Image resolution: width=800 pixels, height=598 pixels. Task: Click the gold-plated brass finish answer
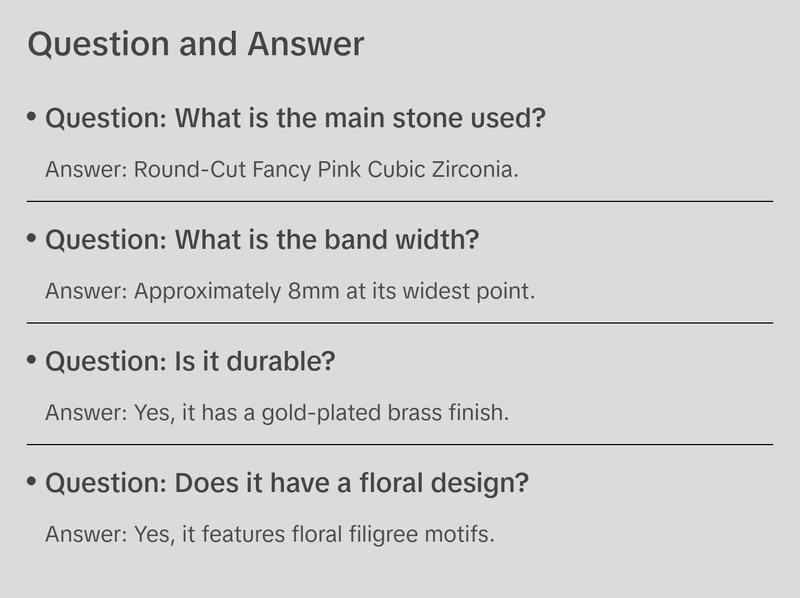coord(277,413)
